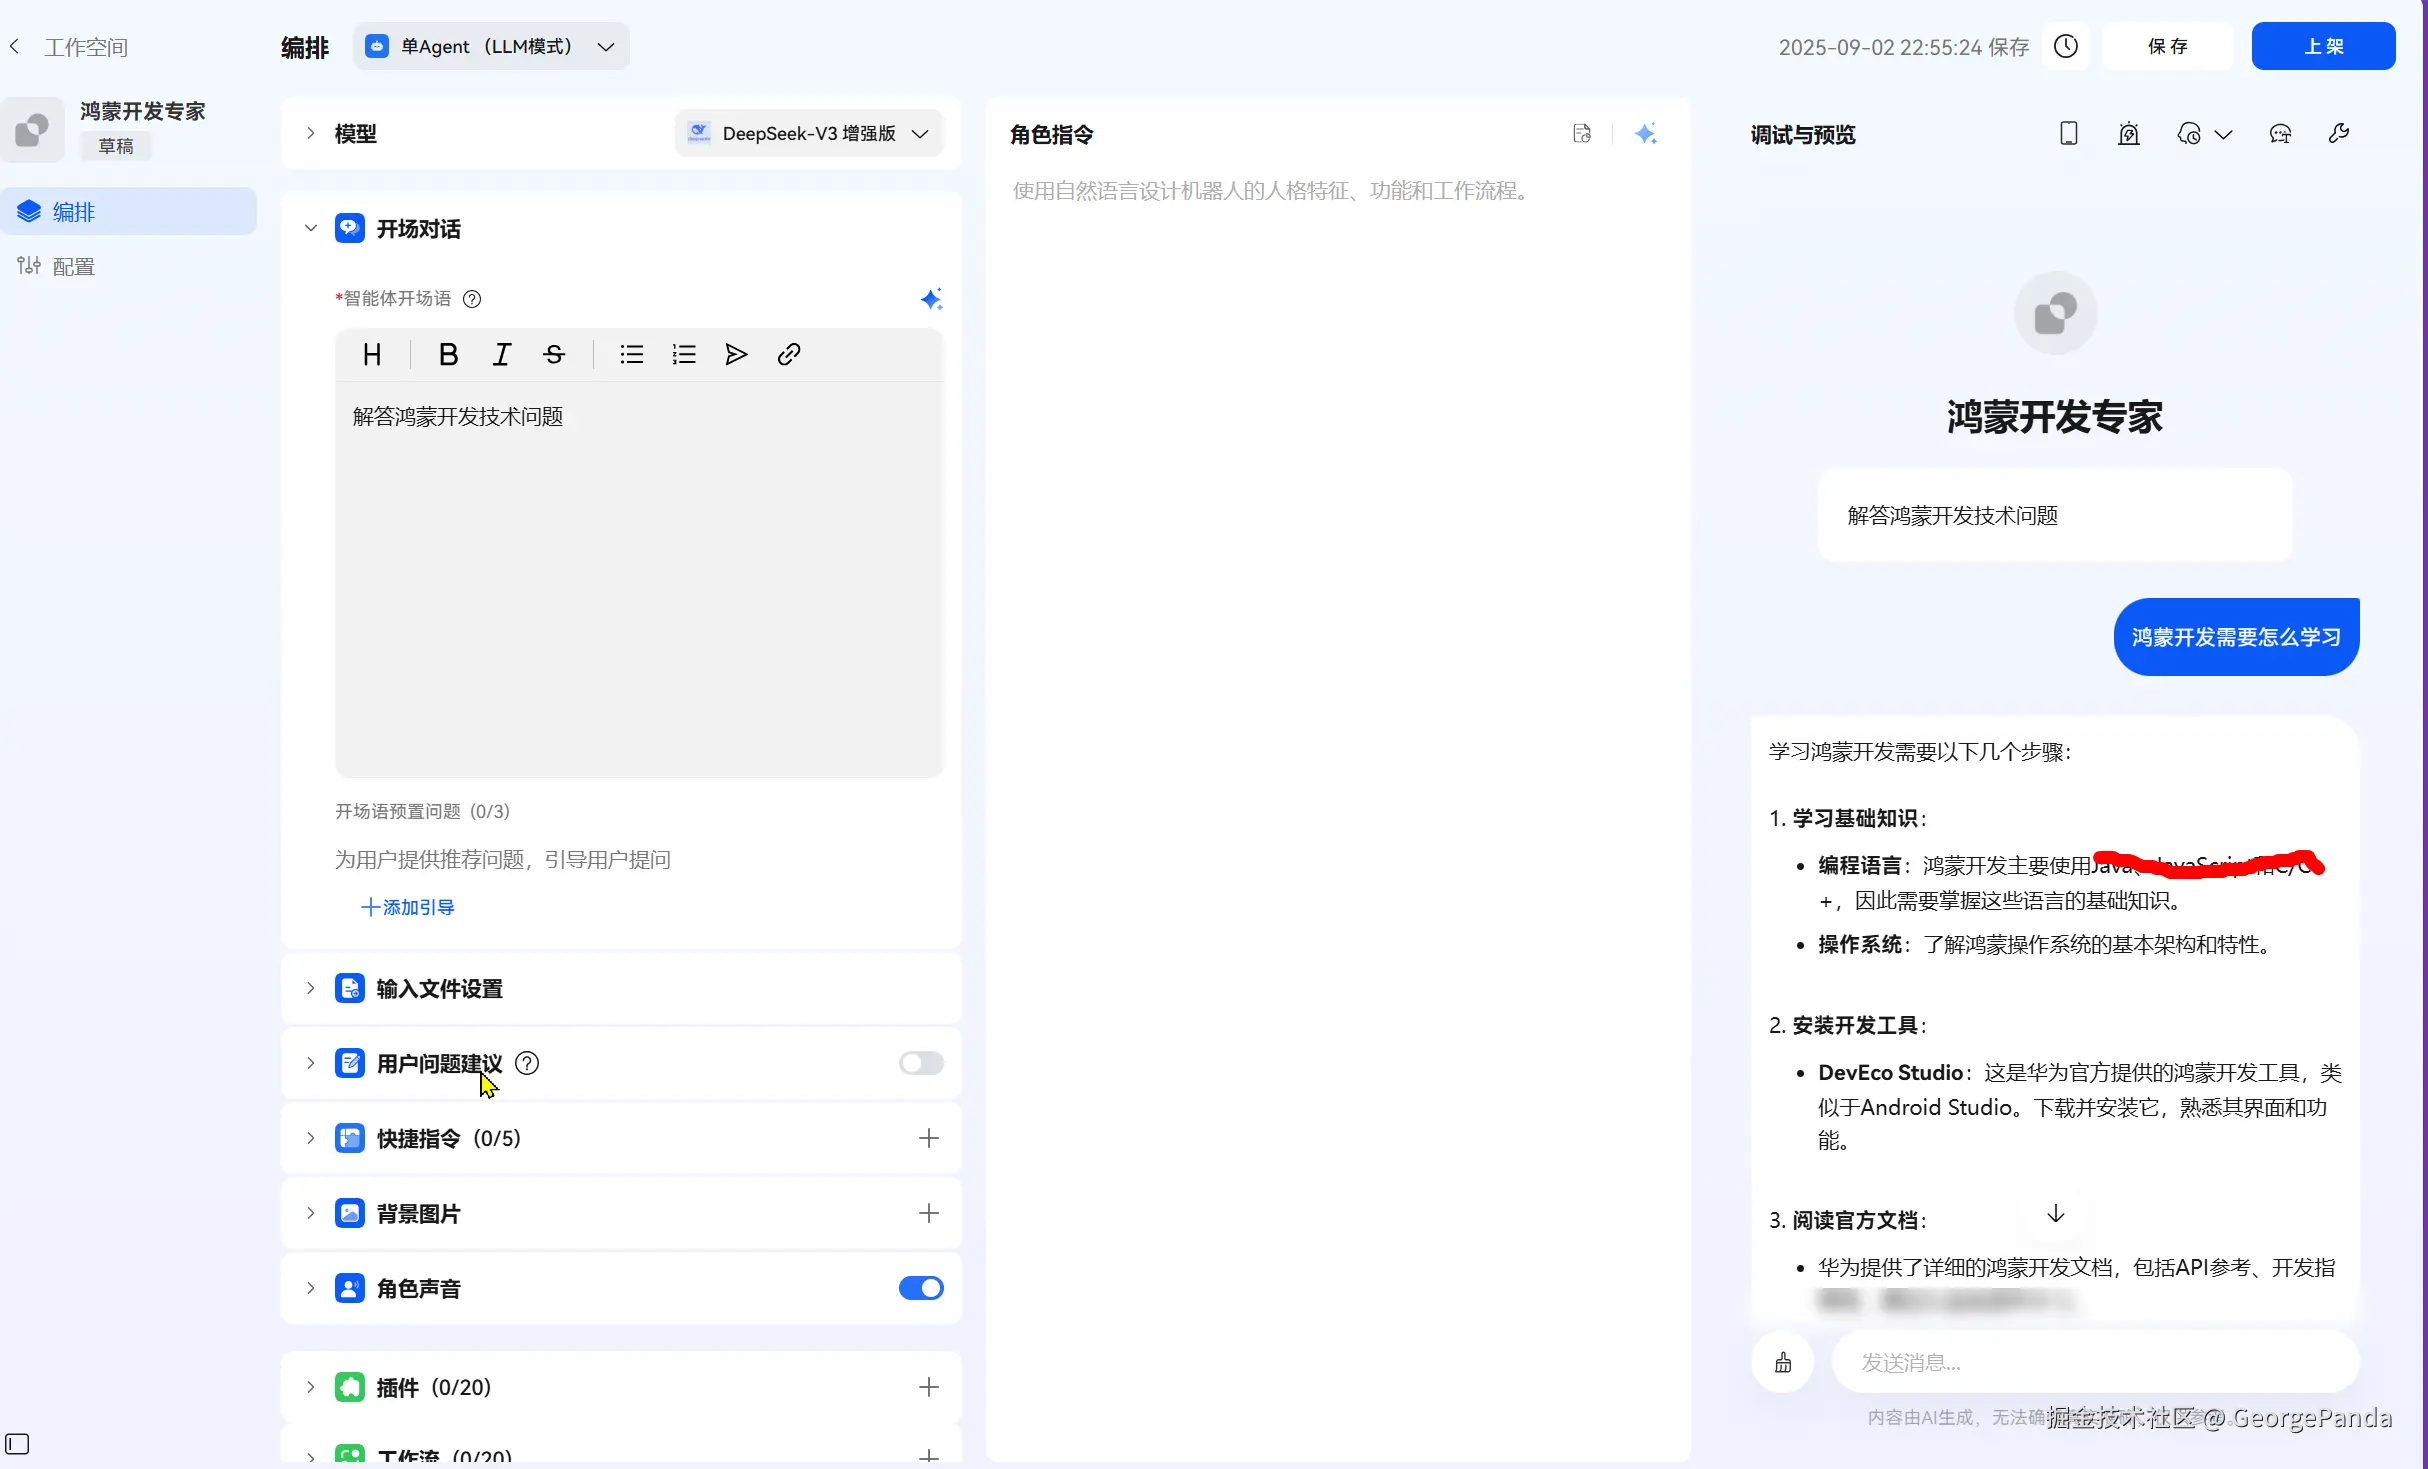The height and width of the screenshot is (1469, 2428).
Task: Click the 发送消息 message input field
Action: (2090, 1361)
